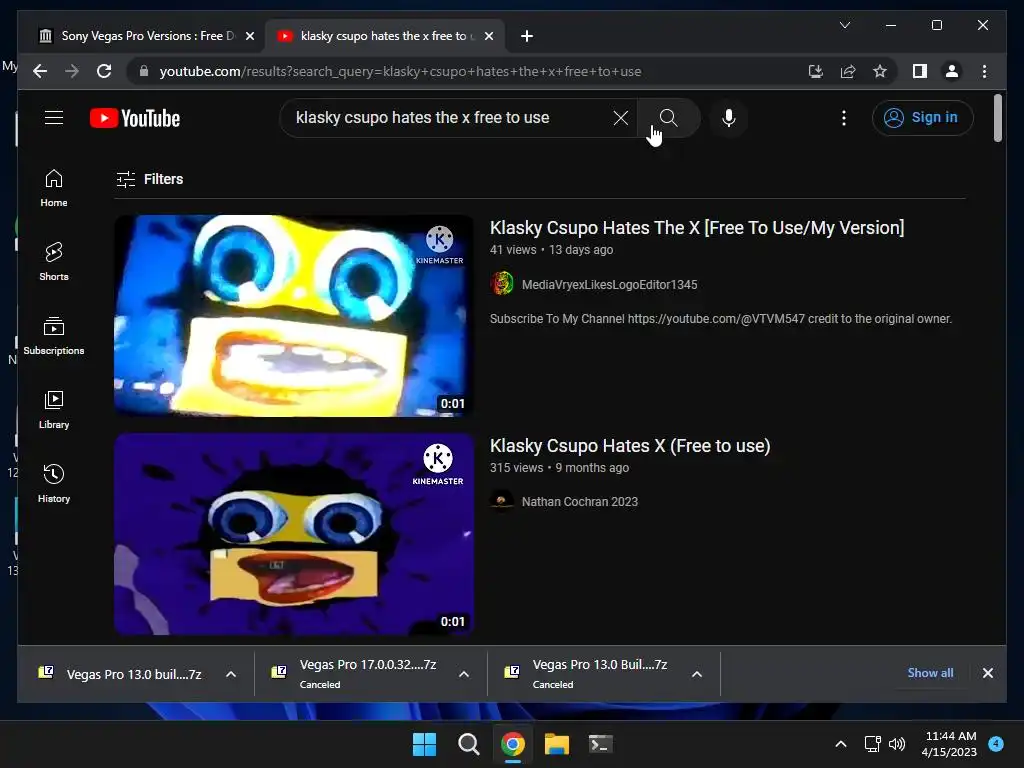The height and width of the screenshot is (768, 1024).
Task: Open the Klasky Csupo Hates X purple thumbnail
Action: (294, 534)
